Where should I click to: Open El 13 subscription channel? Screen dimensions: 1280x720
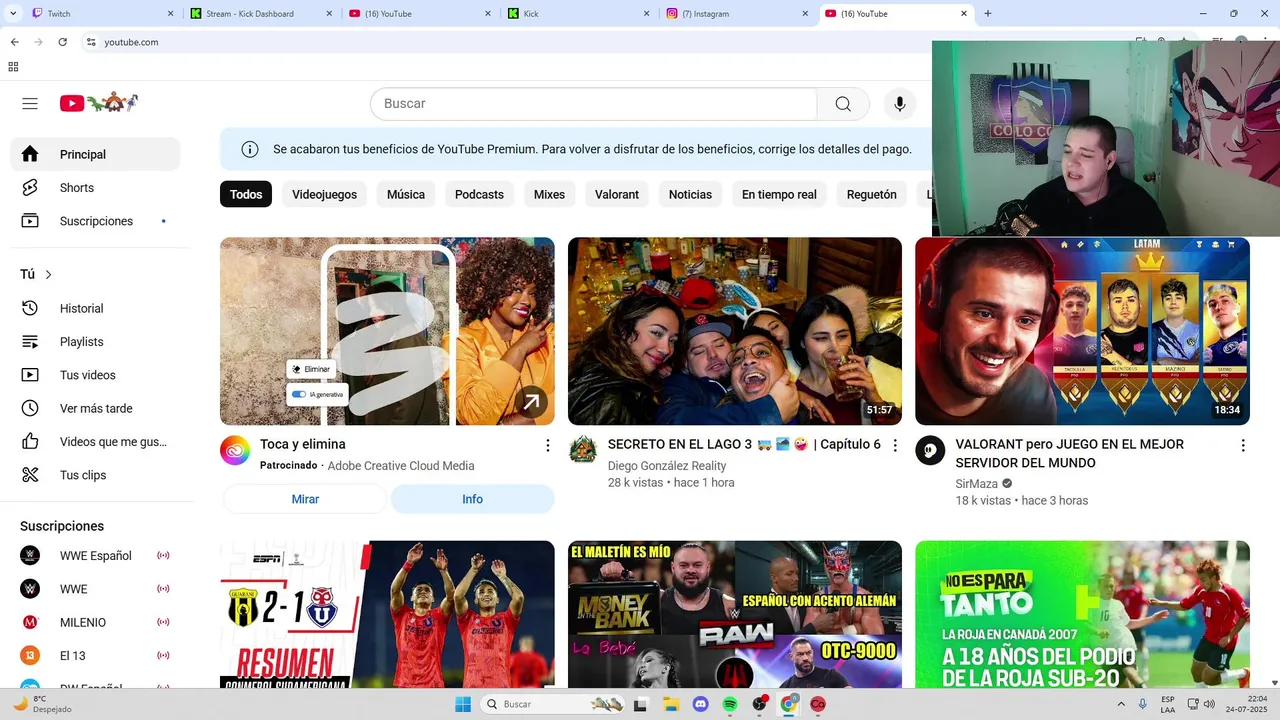tap(95, 656)
